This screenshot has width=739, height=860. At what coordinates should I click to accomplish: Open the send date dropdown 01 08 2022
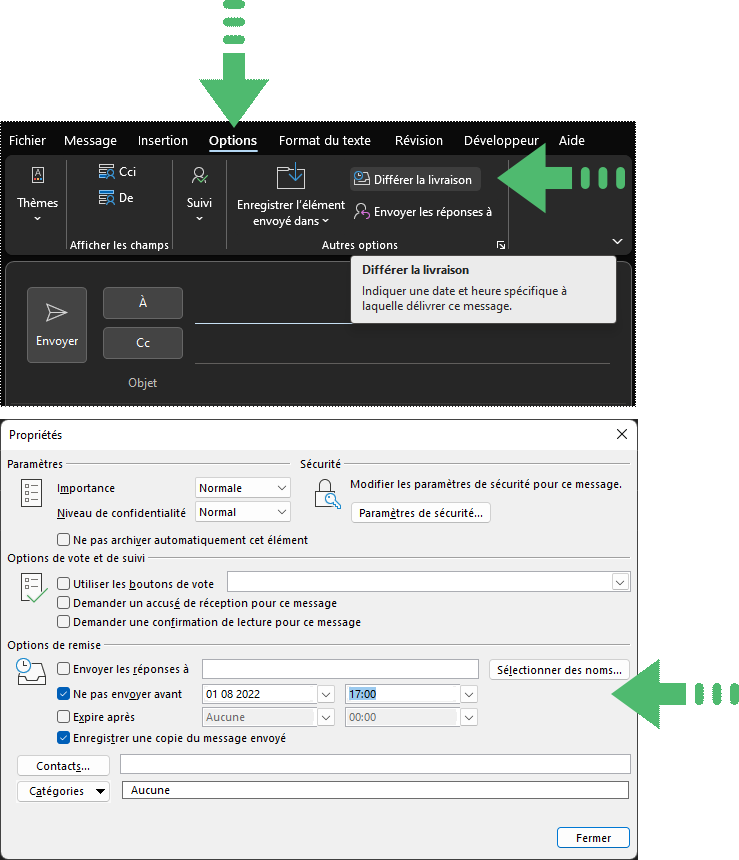click(x=326, y=694)
